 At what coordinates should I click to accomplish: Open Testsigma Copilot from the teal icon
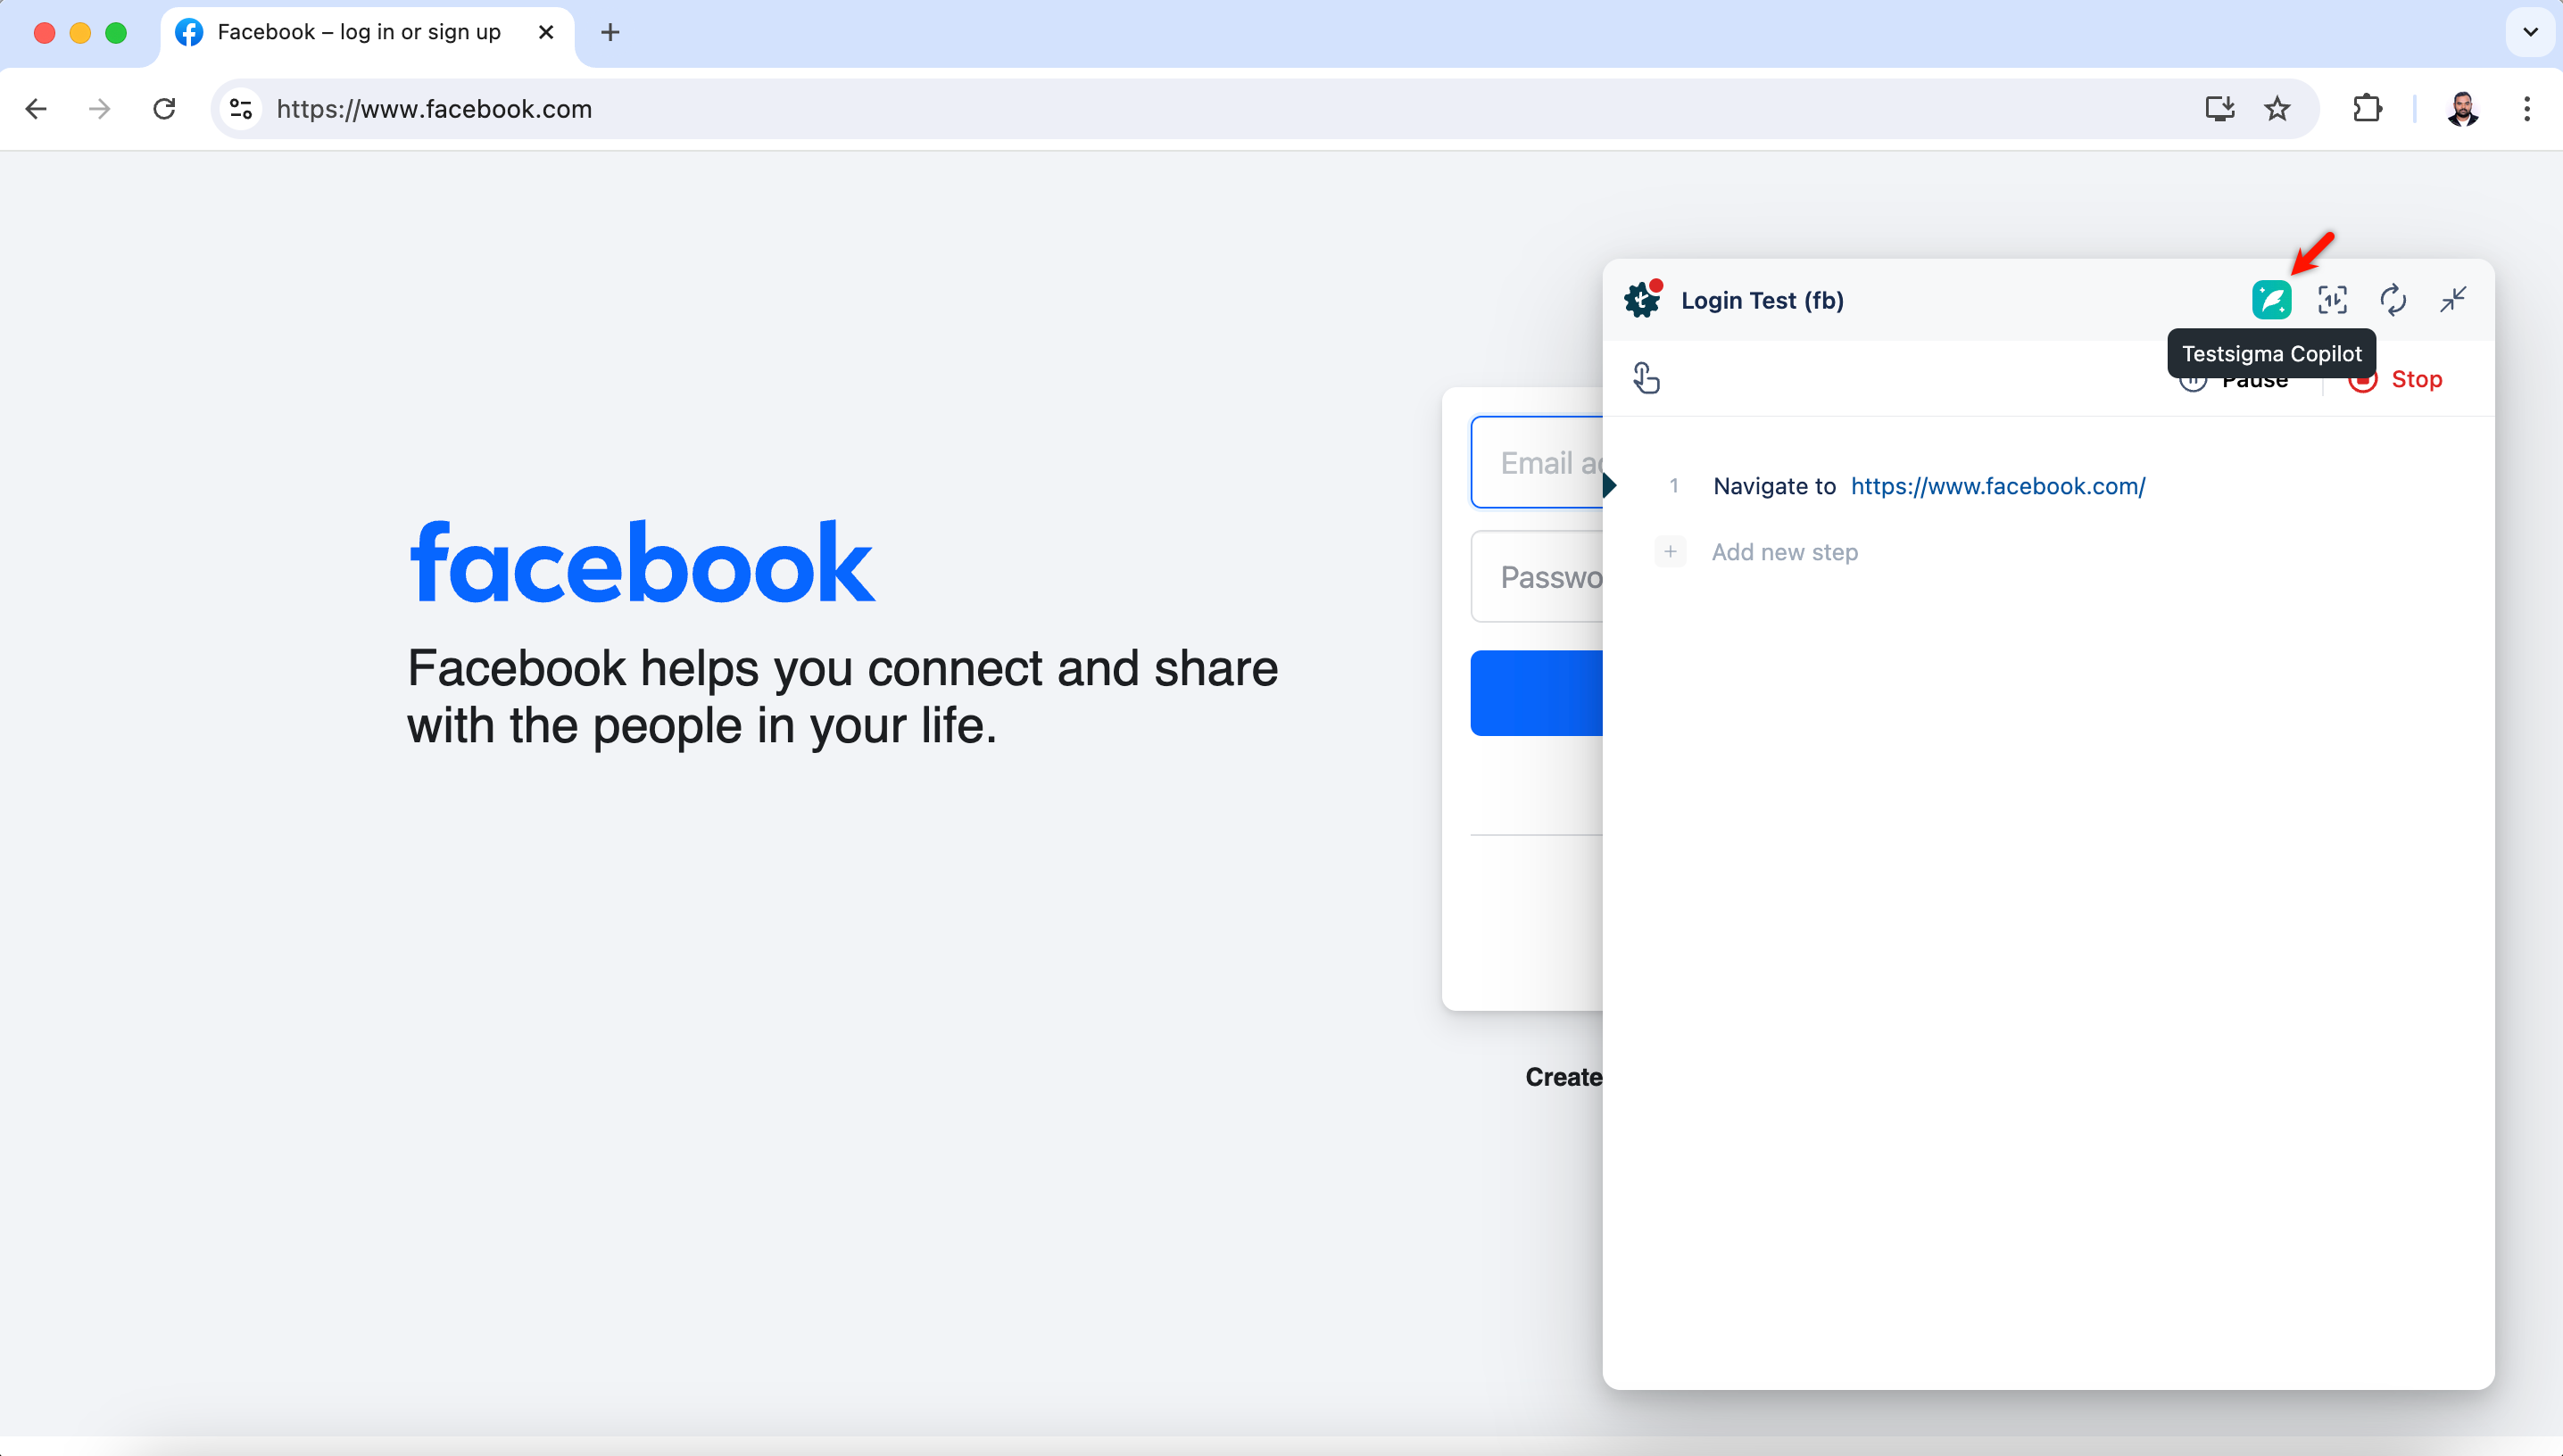[2271, 300]
